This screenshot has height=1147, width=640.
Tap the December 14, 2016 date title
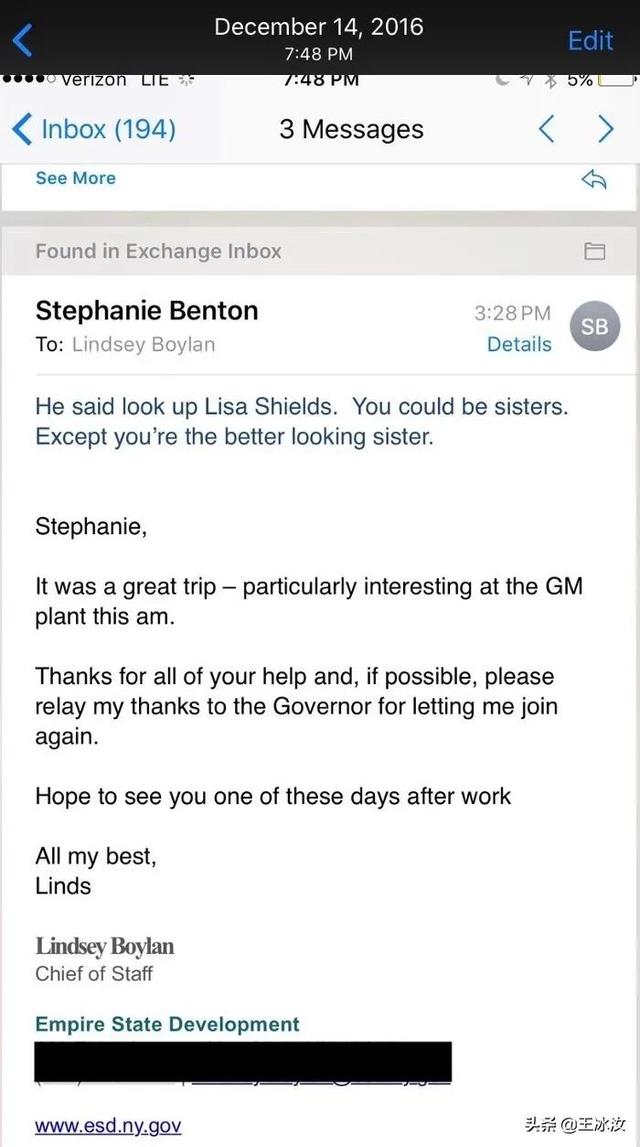[318, 27]
